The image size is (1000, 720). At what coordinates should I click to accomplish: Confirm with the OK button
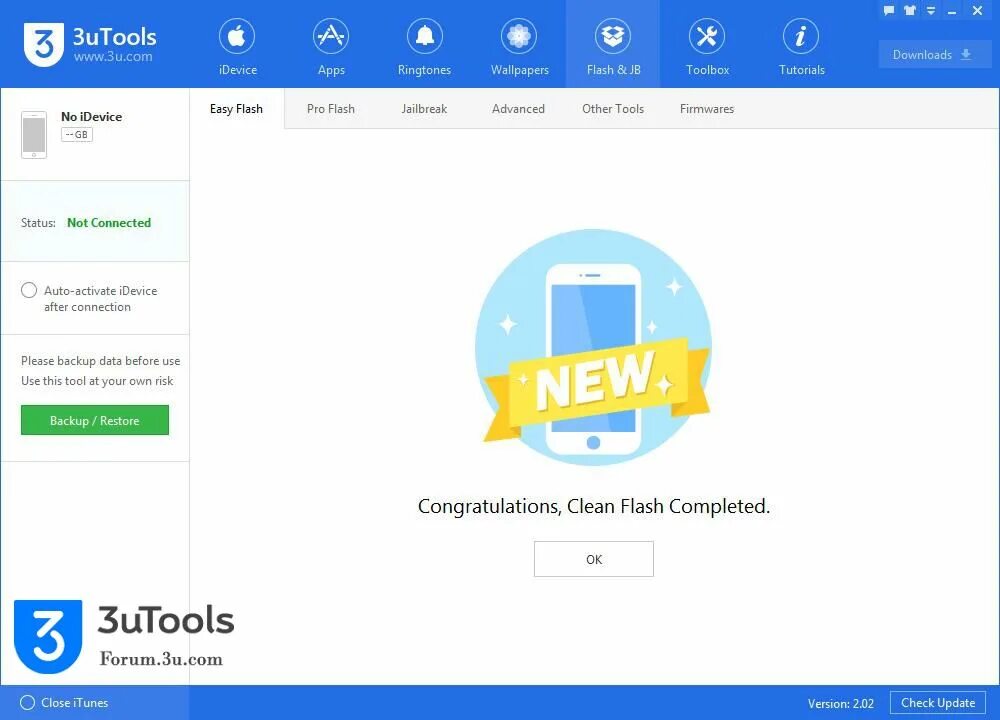(x=594, y=559)
